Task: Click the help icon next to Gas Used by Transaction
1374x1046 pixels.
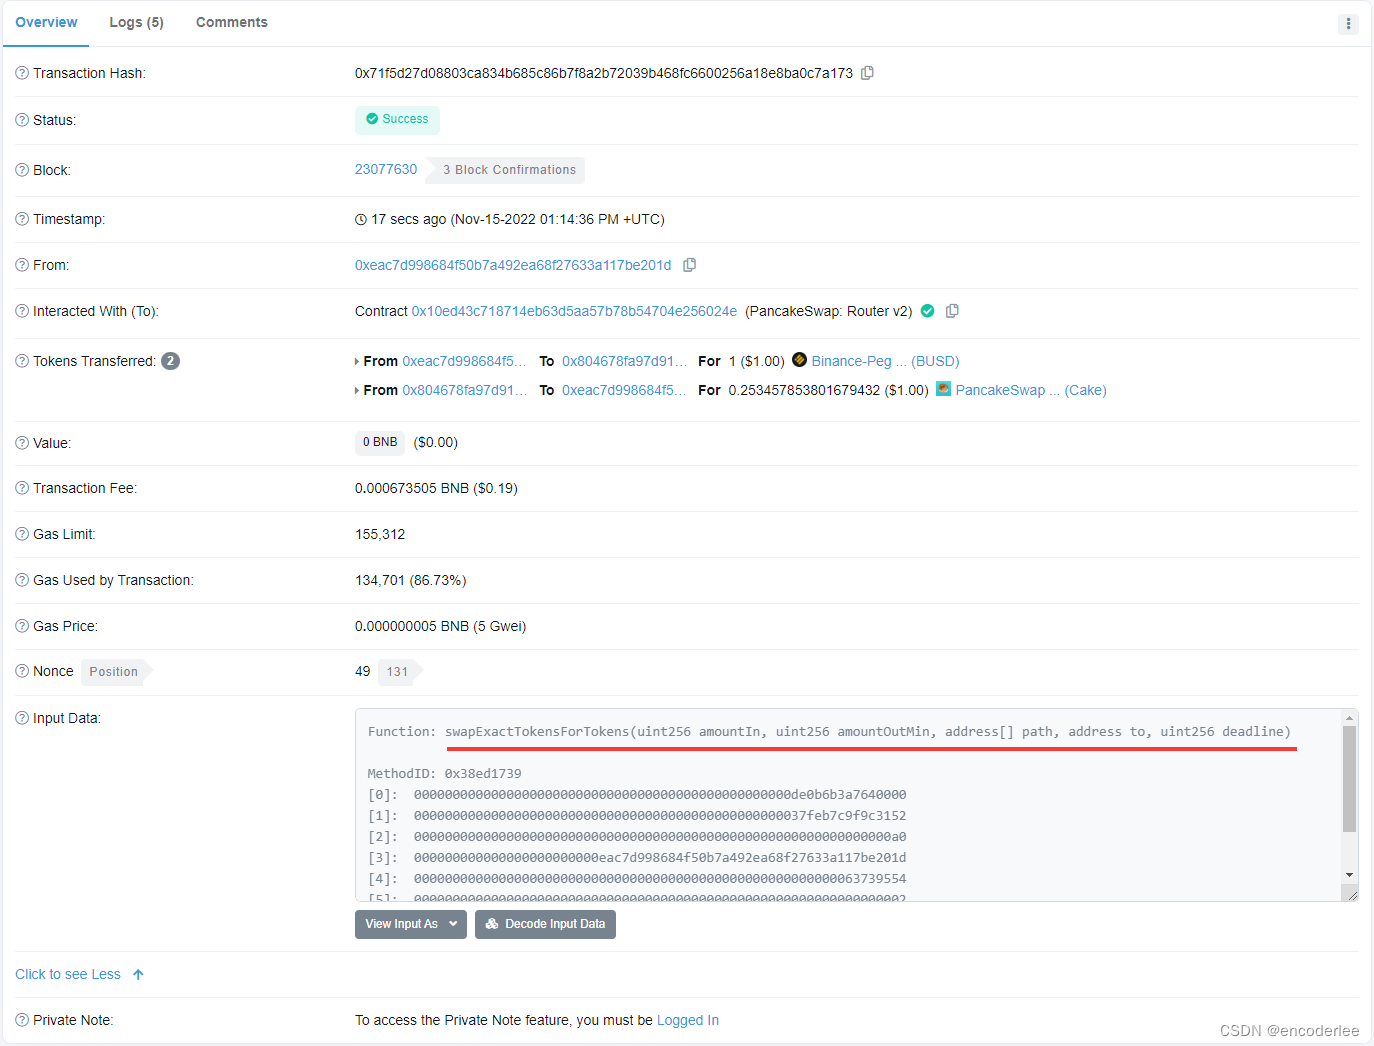Action: [x=22, y=580]
